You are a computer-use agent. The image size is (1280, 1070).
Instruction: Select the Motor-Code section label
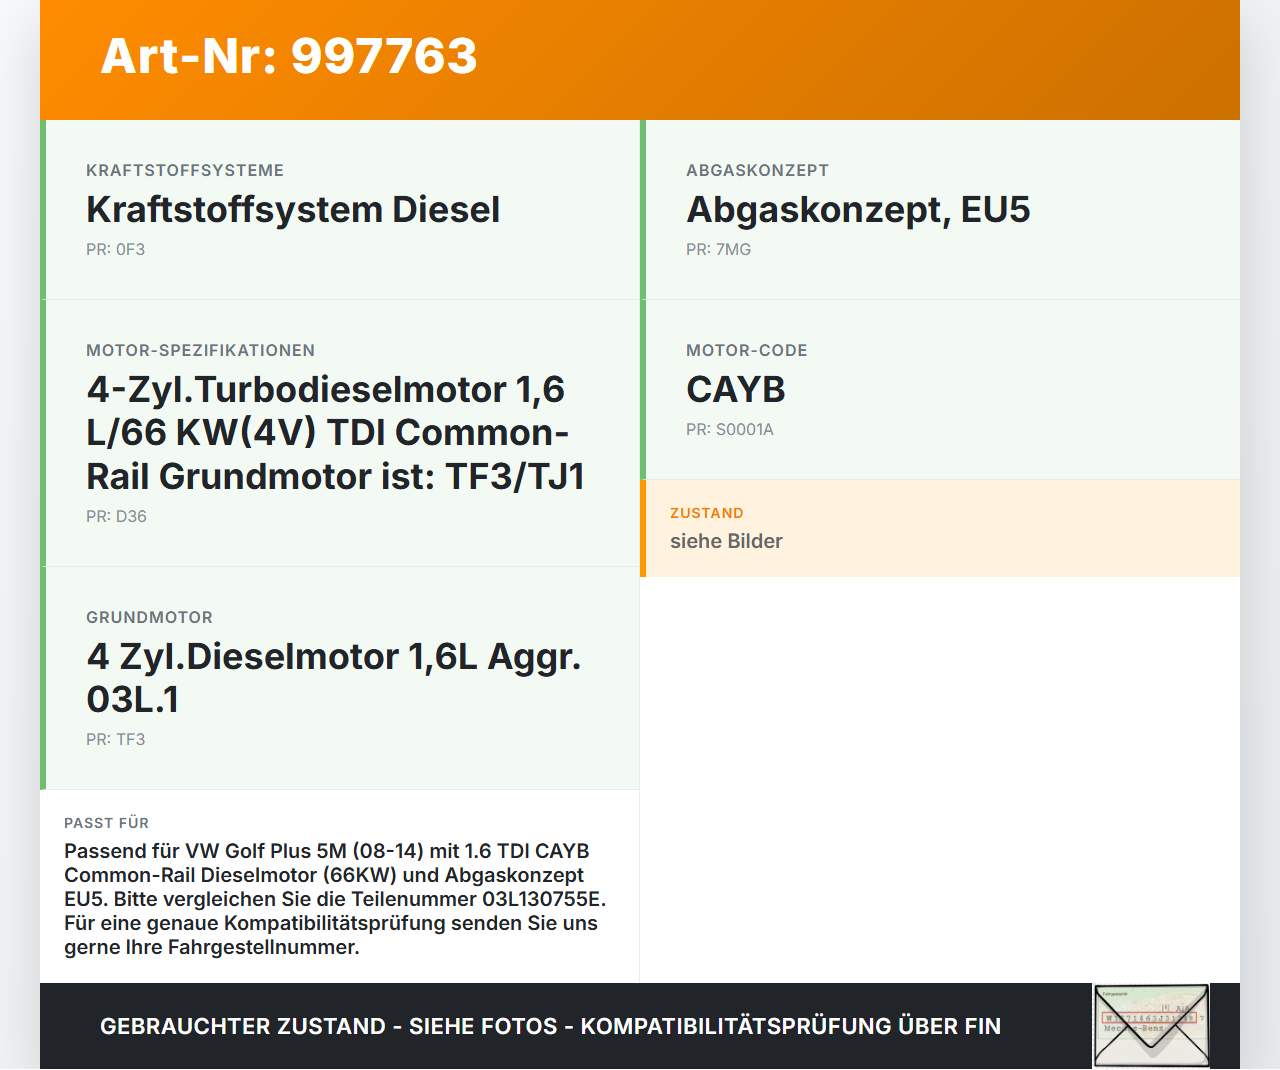[747, 350]
